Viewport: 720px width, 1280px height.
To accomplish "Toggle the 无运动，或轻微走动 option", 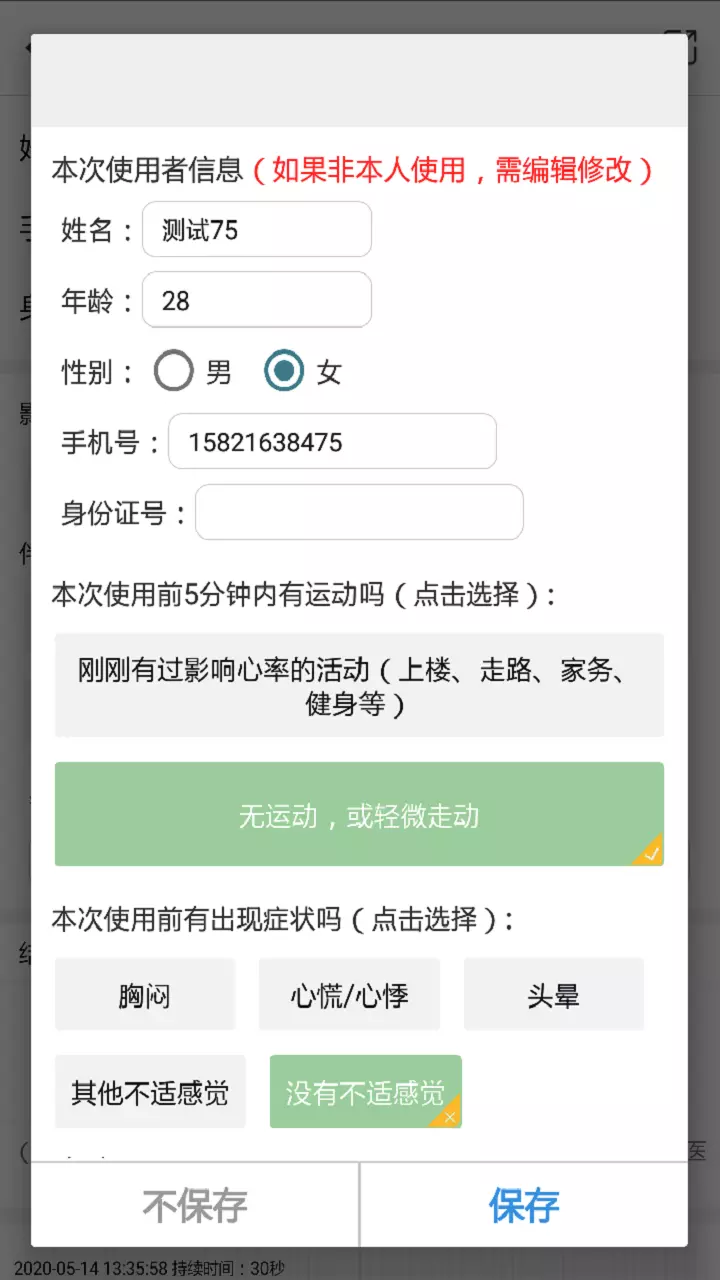I will (359, 814).
